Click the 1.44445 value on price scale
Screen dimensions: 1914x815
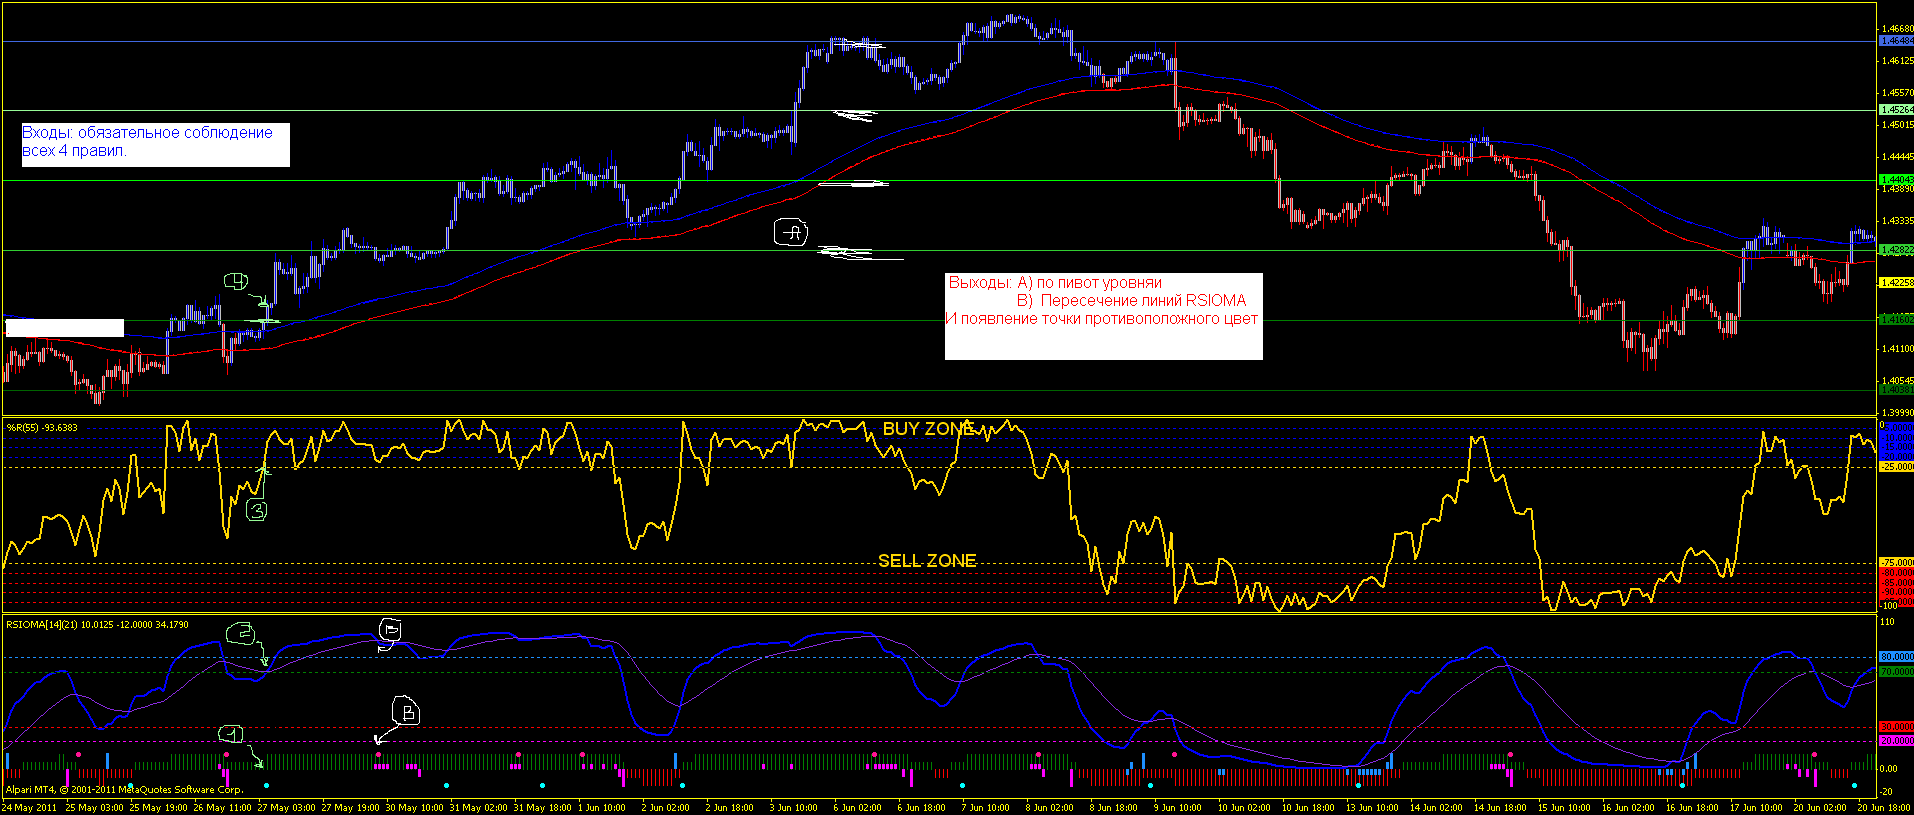point(1897,157)
